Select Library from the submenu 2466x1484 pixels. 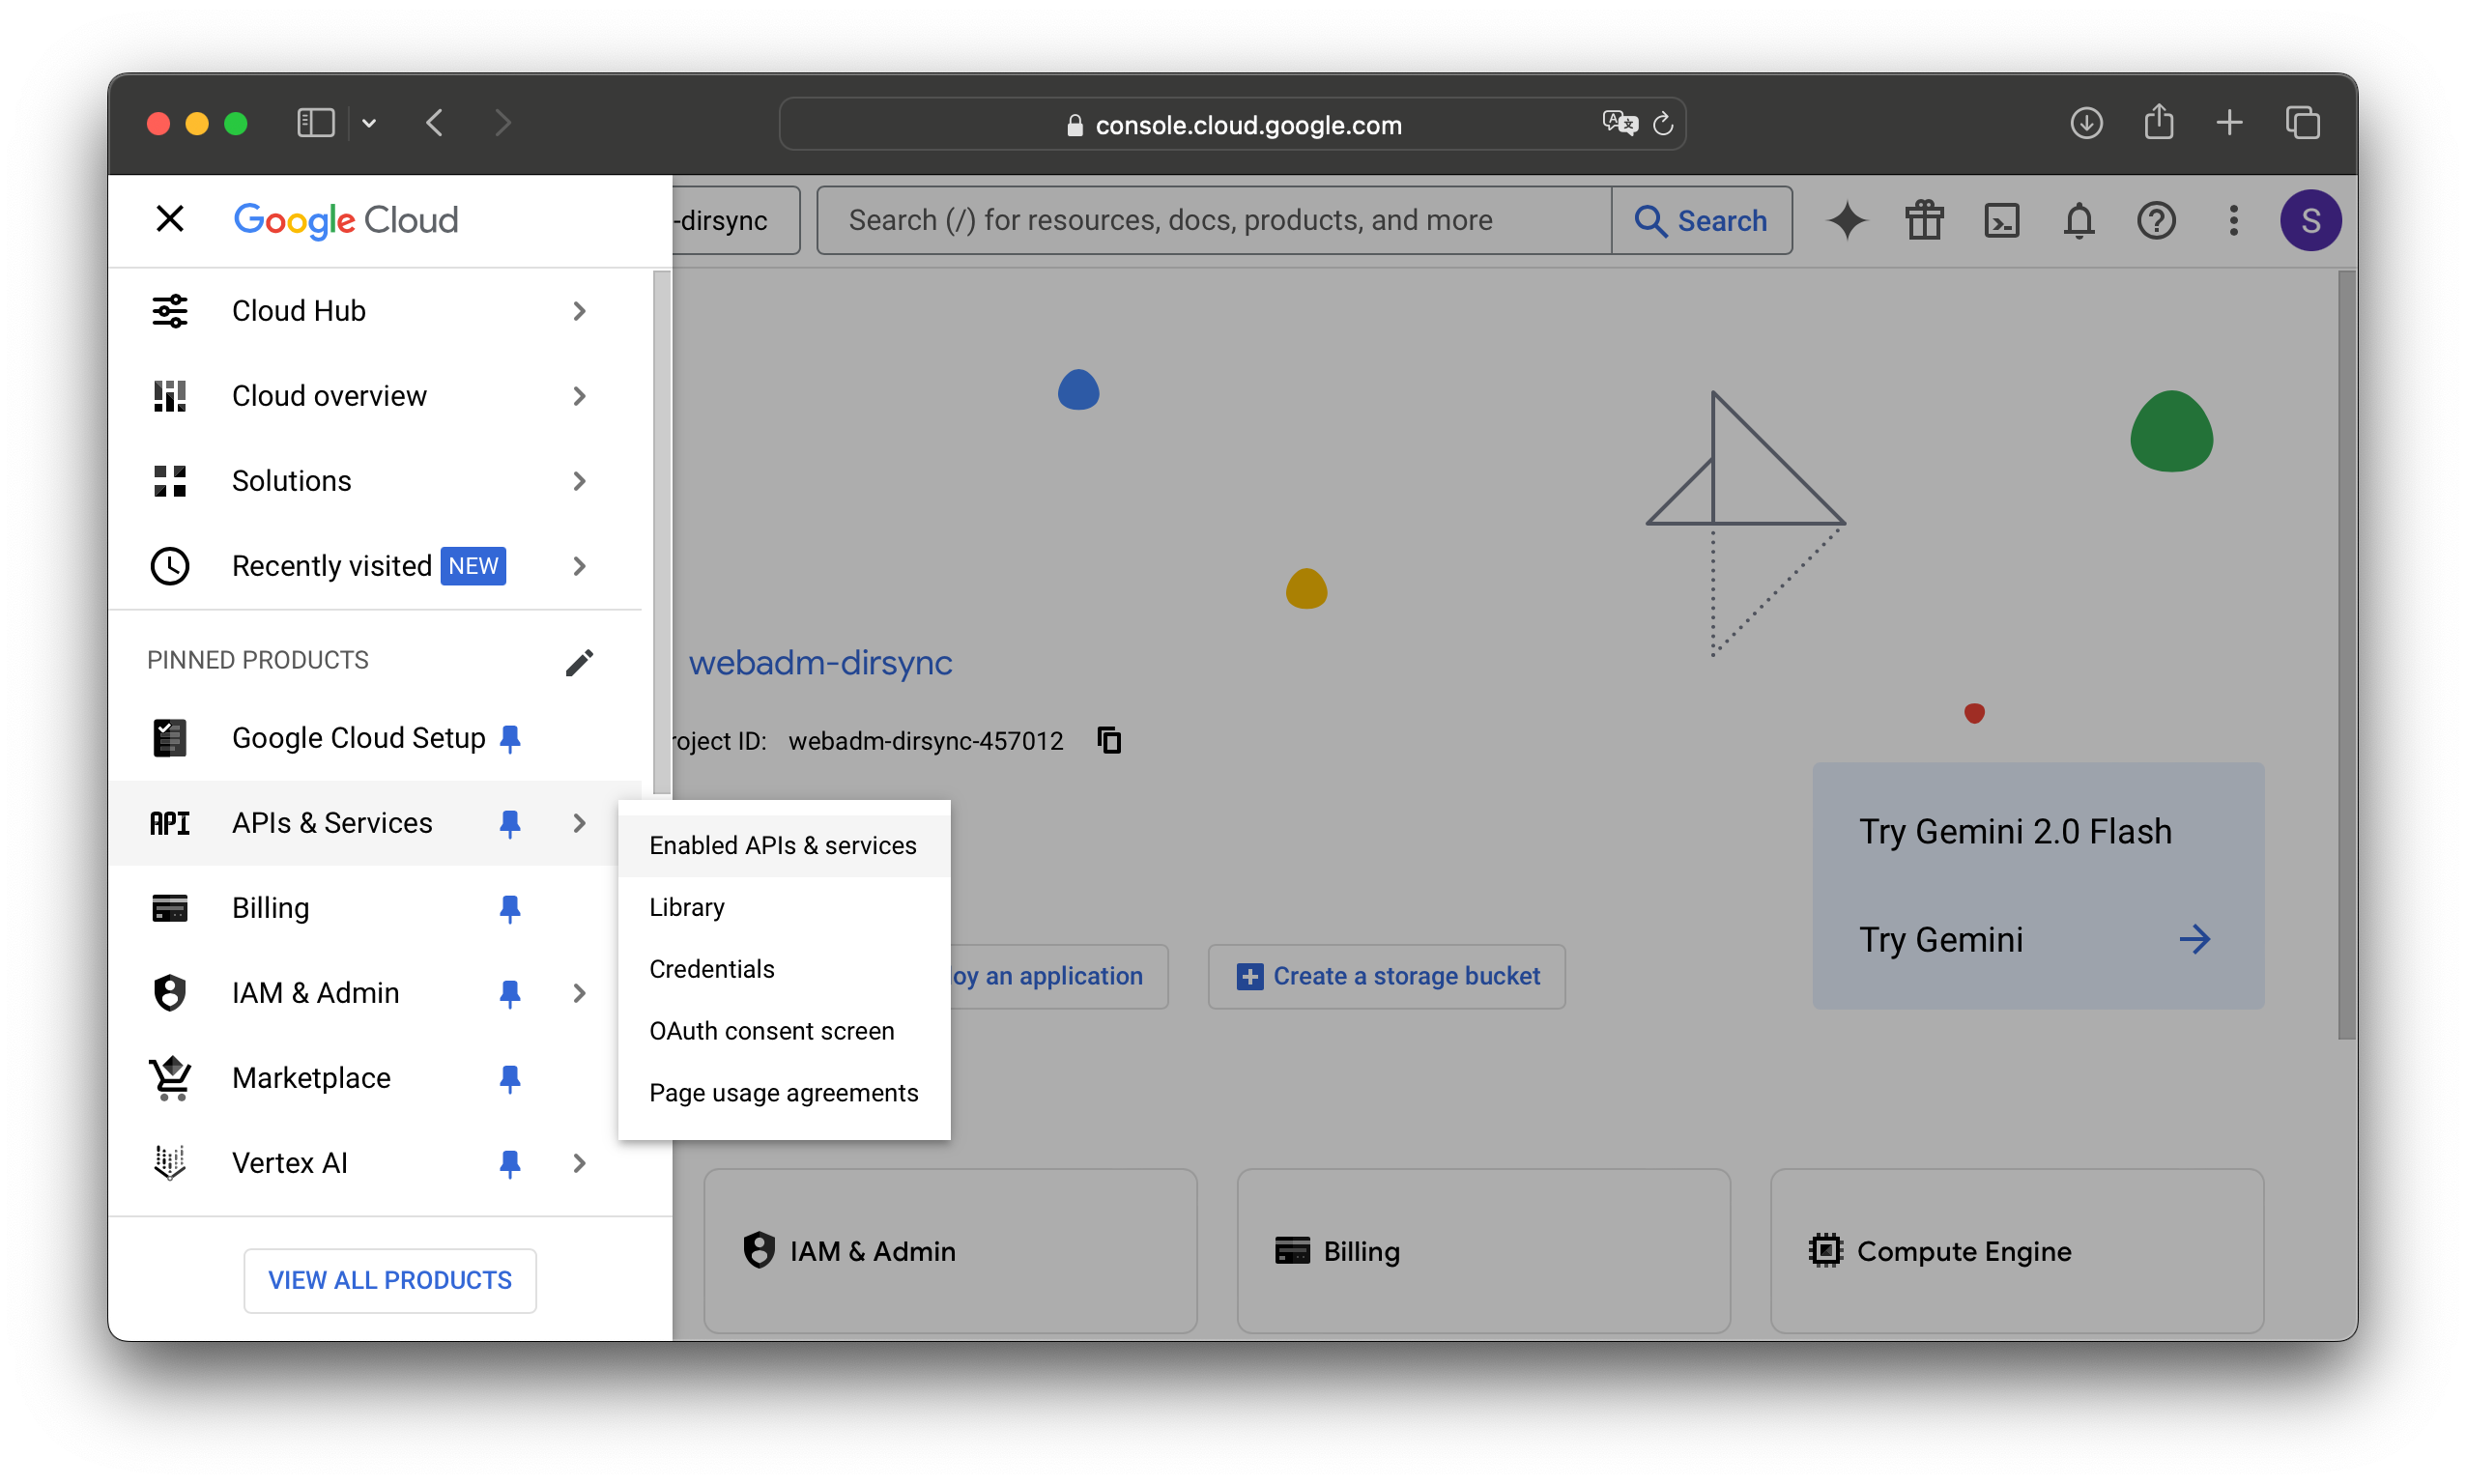tap(783, 908)
